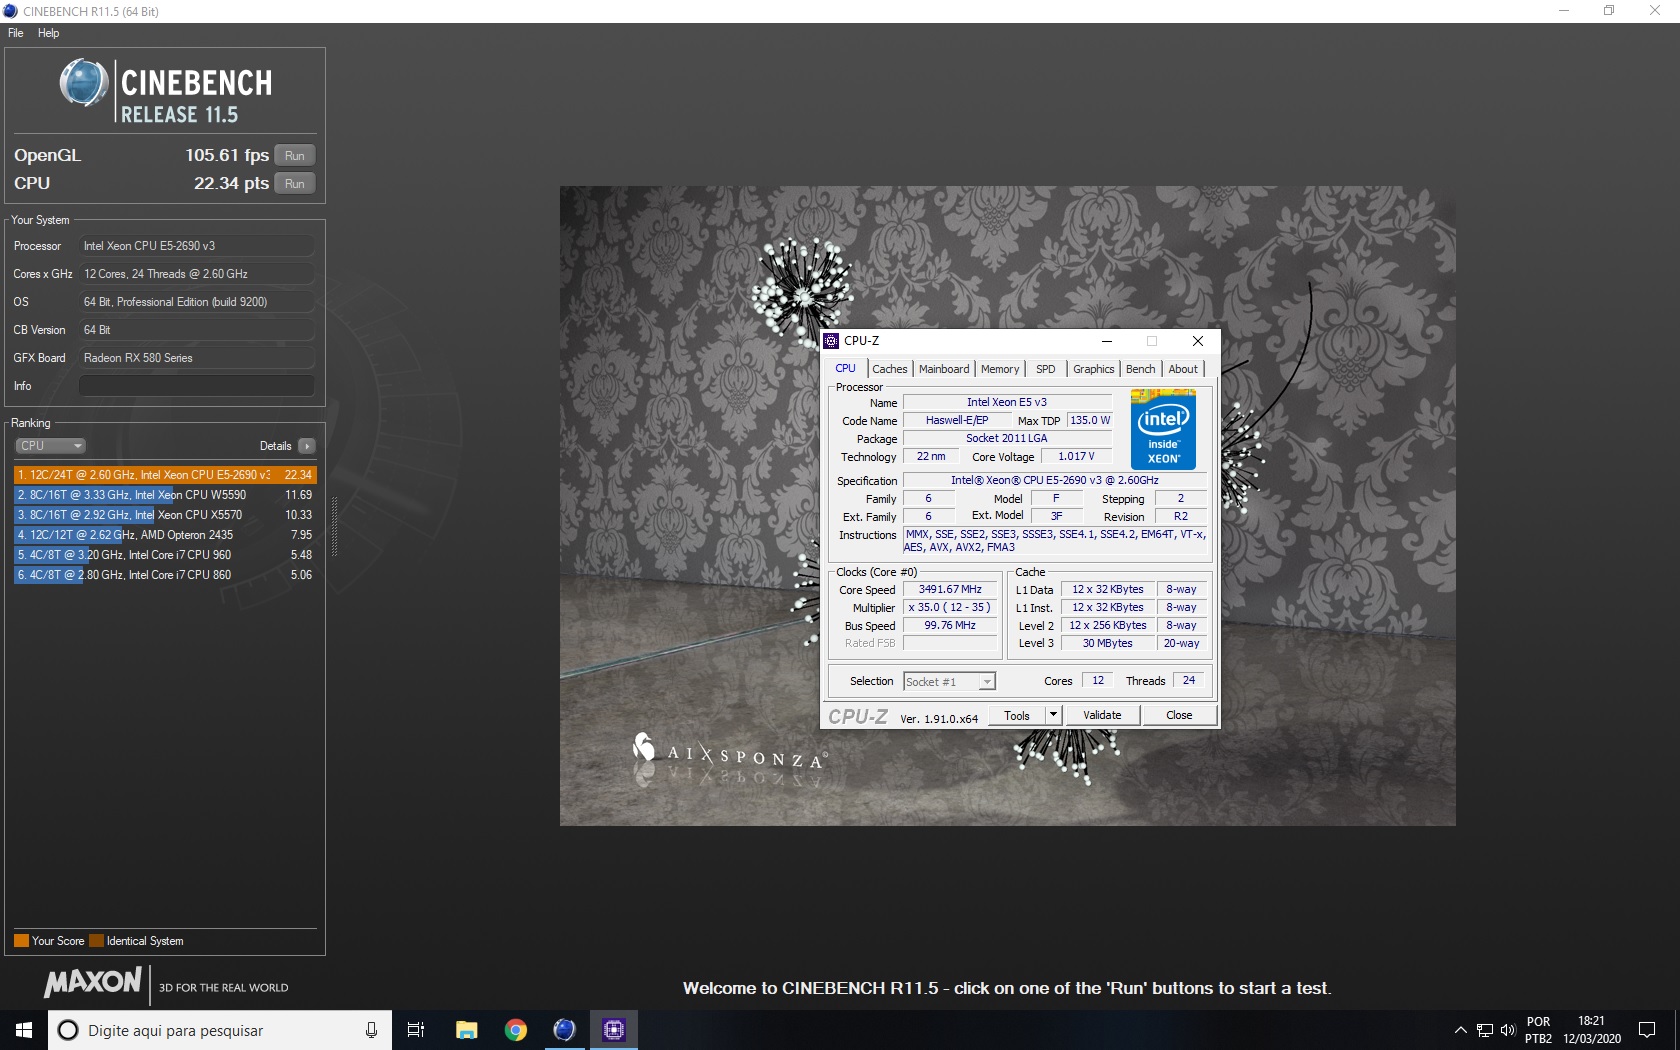Click the network icon in system tray
Screen dimensions: 1680x1050
1485,1030
